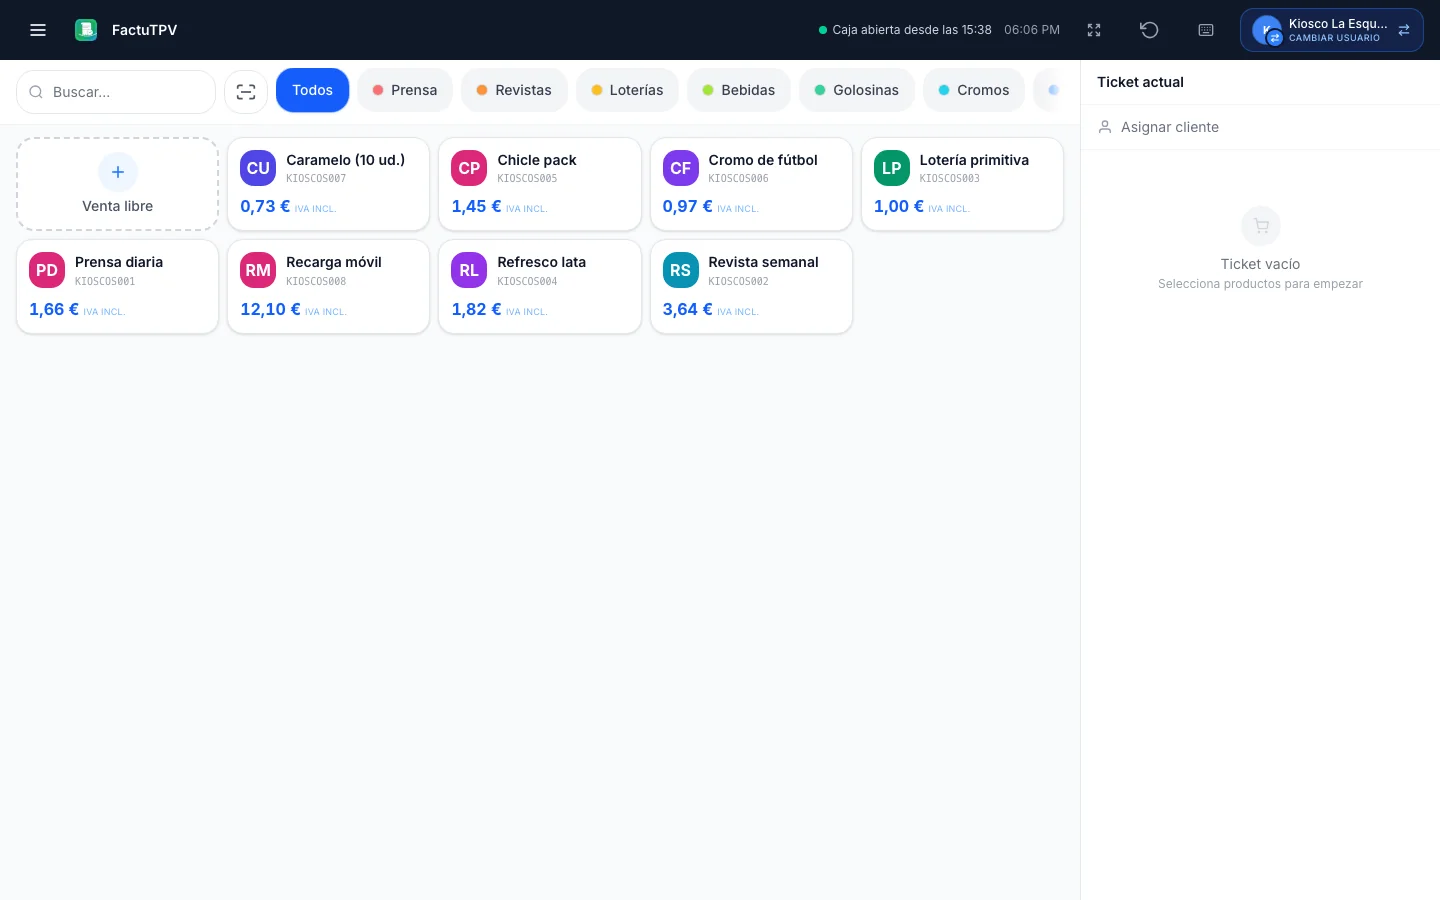Click the RS badge of Revista semanal

pos(681,270)
